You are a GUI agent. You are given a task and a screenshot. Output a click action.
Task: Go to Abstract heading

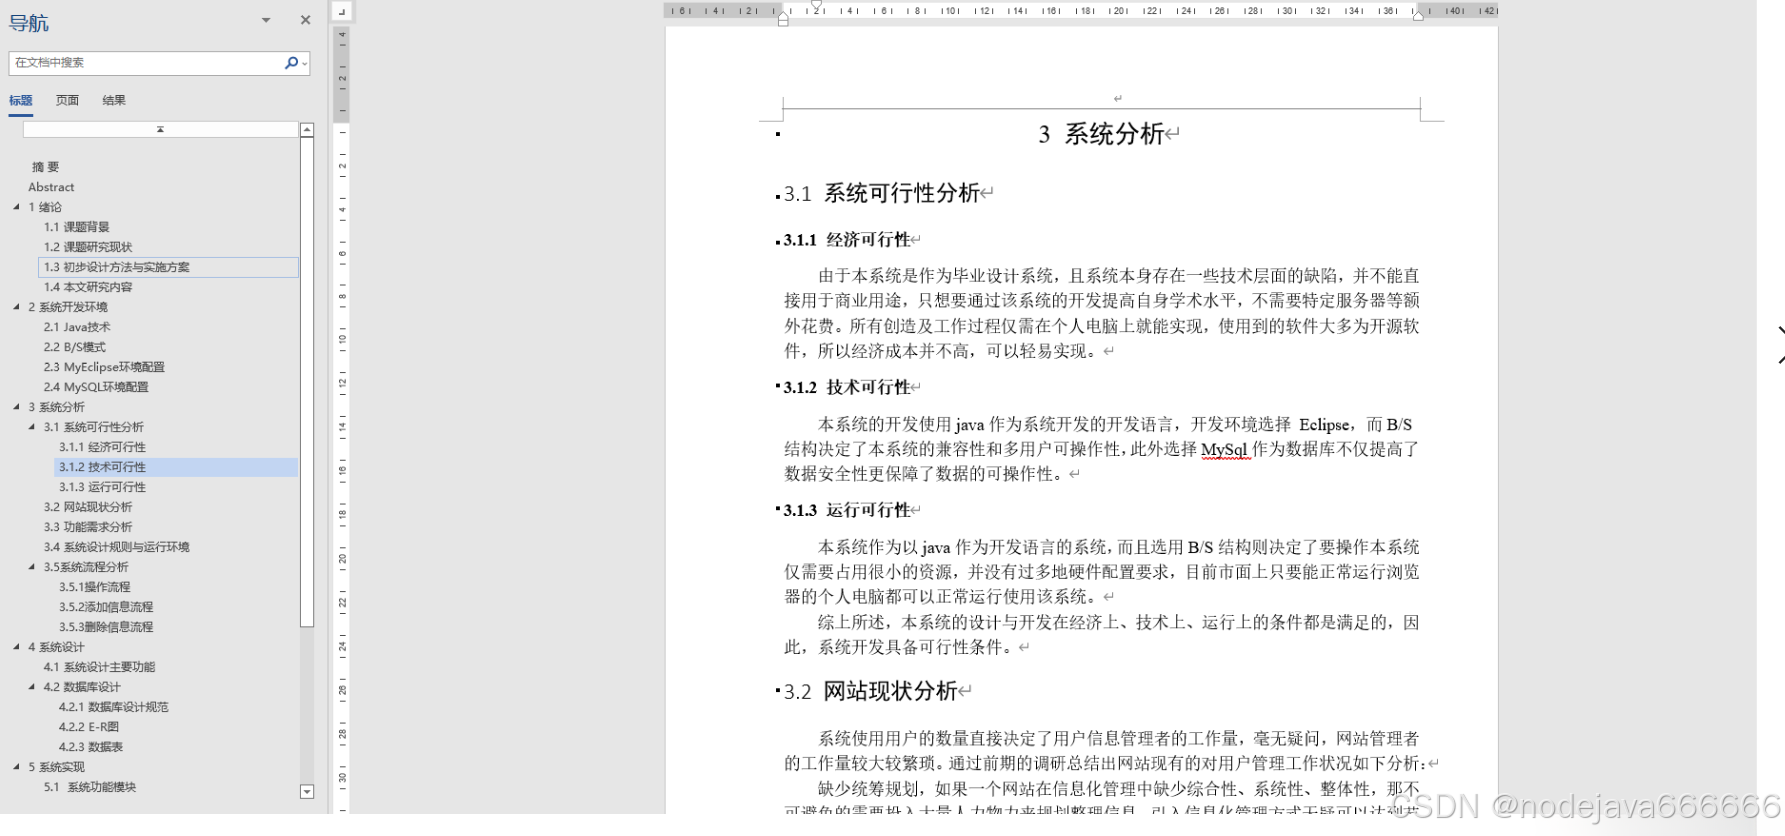[x=51, y=187]
